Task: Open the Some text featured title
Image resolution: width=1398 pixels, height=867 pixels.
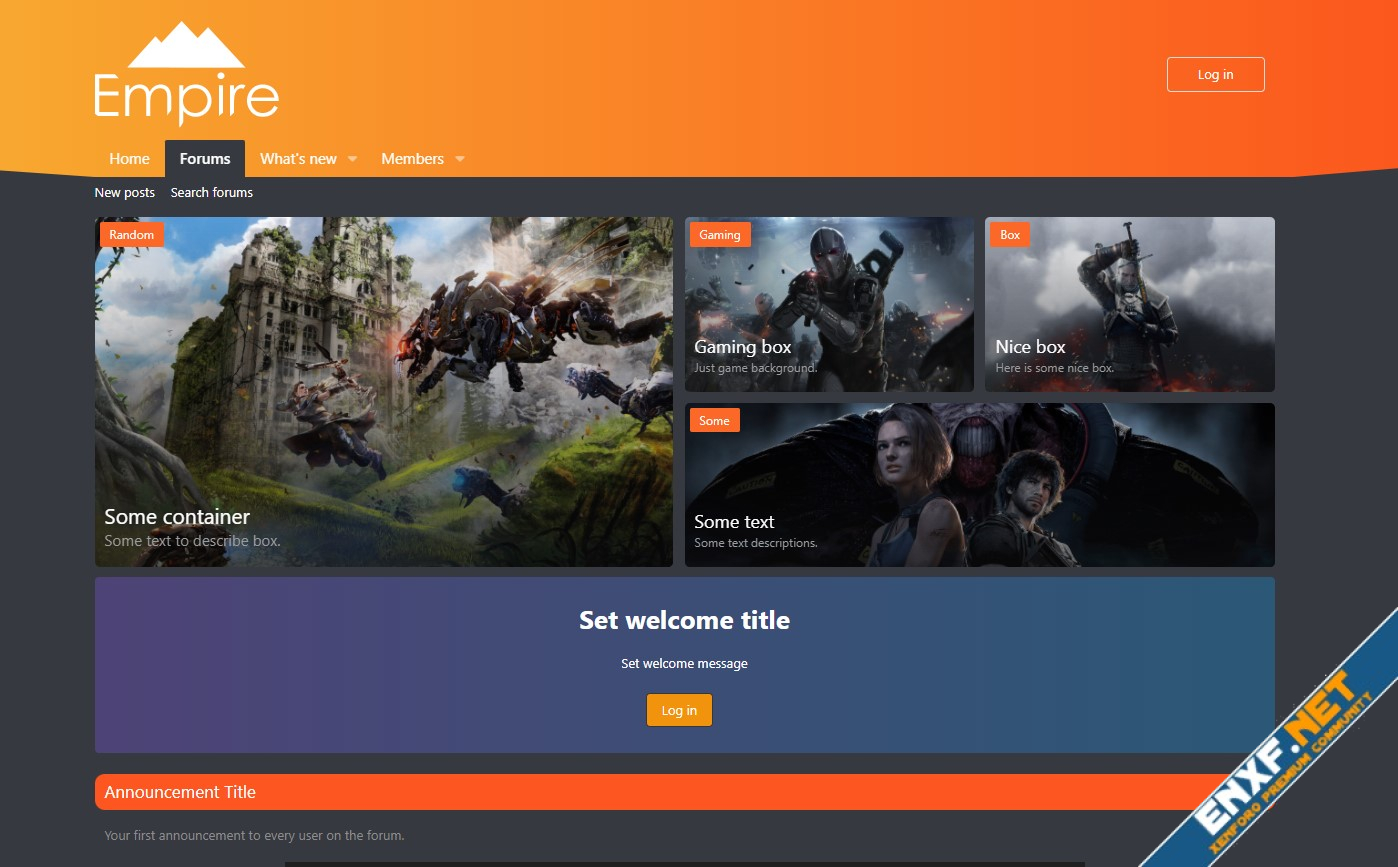Action: coord(734,522)
